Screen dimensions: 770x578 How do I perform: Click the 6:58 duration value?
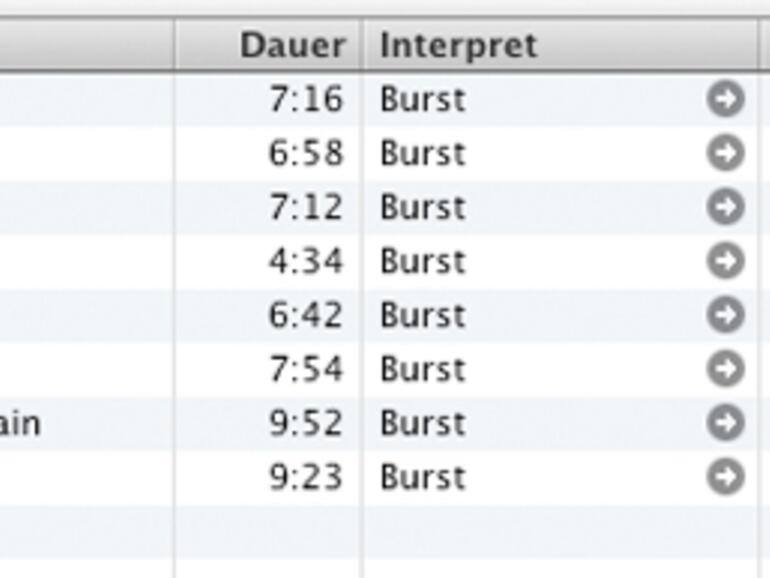pos(305,153)
